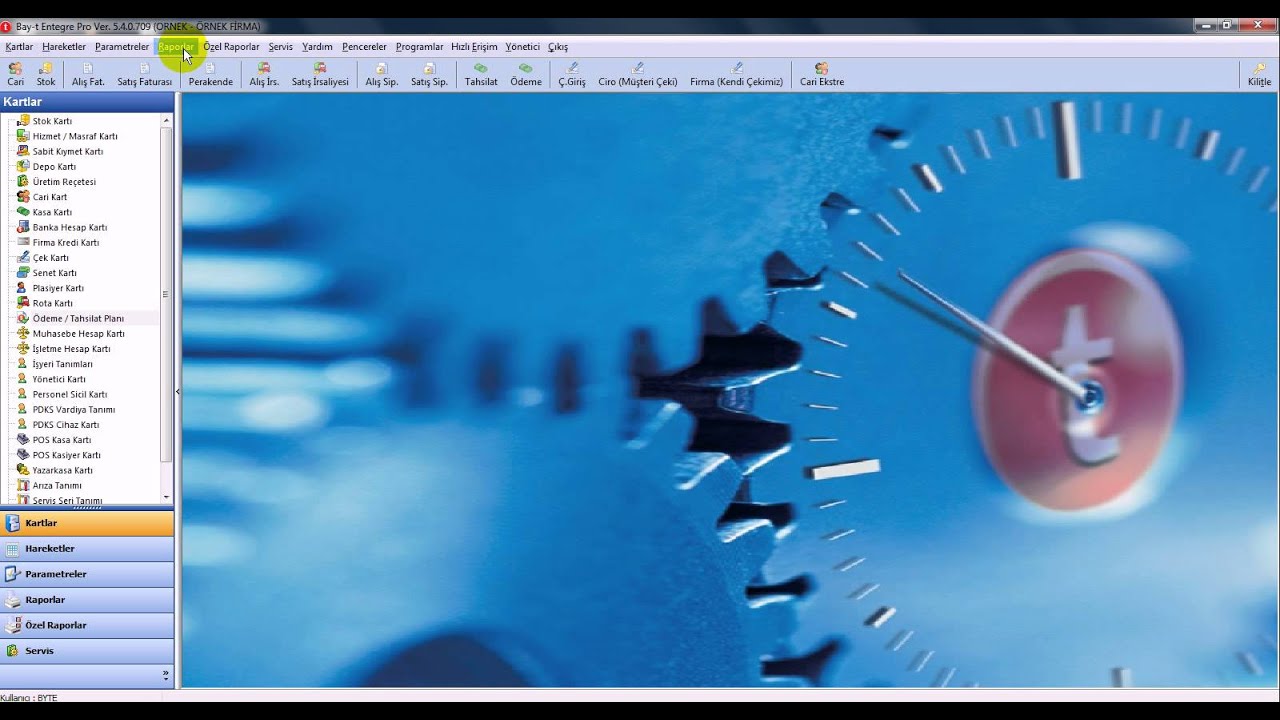
Task: Select Personel Sicil Kartı in the list
Action: [x=70, y=394]
